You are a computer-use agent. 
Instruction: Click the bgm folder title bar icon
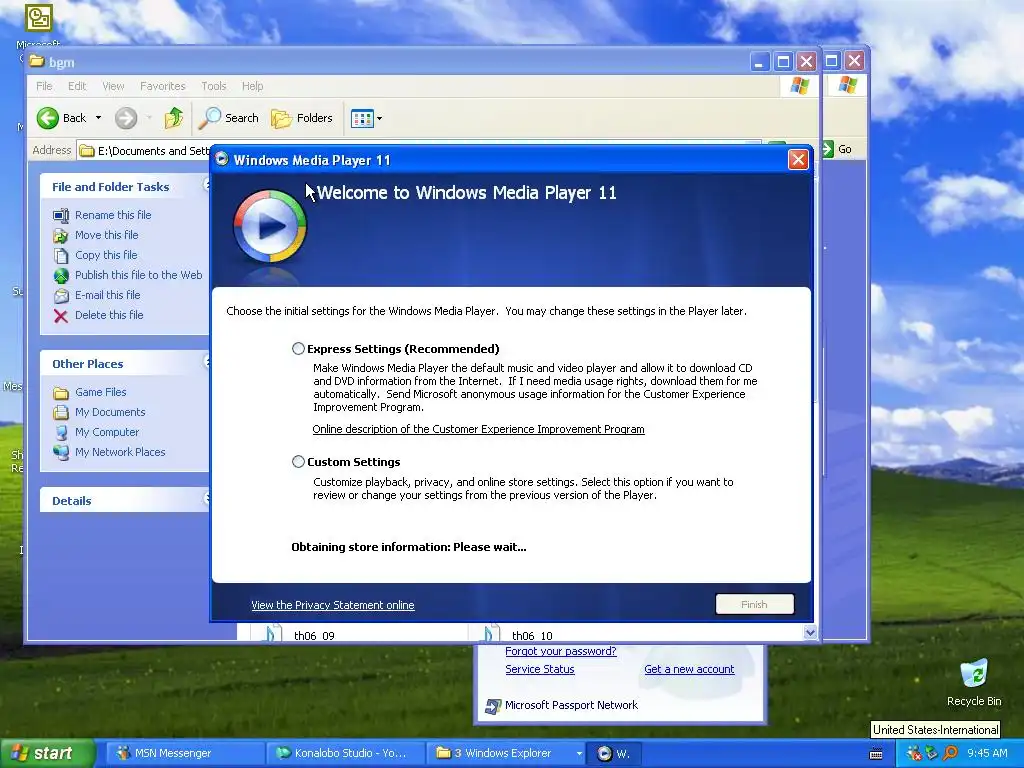pos(37,61)
